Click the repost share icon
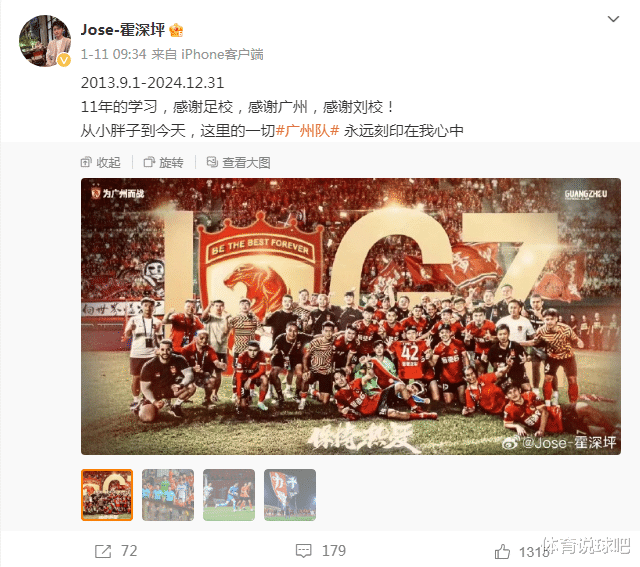Image resolution: width=640 pixels, height=567 pixels. tap(103, 551)
